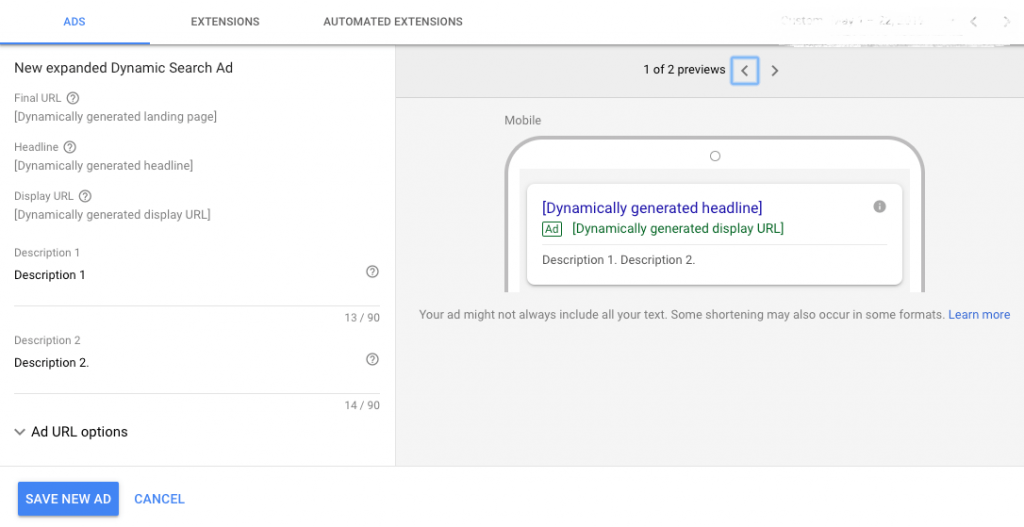Go to the previous ad preview
This screenshot has height=527, width=1024.
744,71
